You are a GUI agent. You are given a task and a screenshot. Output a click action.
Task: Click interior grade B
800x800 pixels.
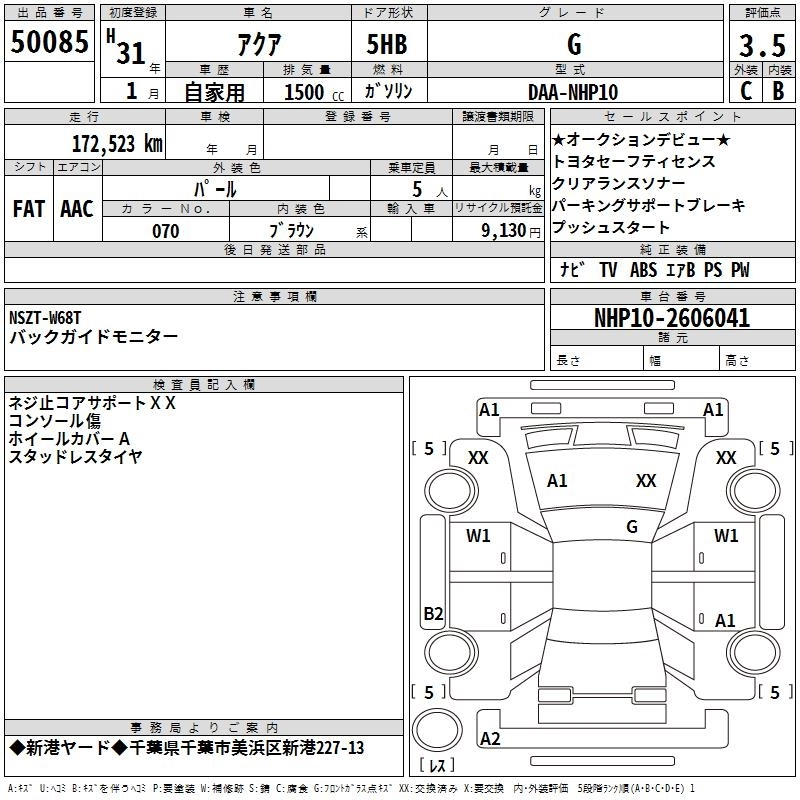click(779, 91)
